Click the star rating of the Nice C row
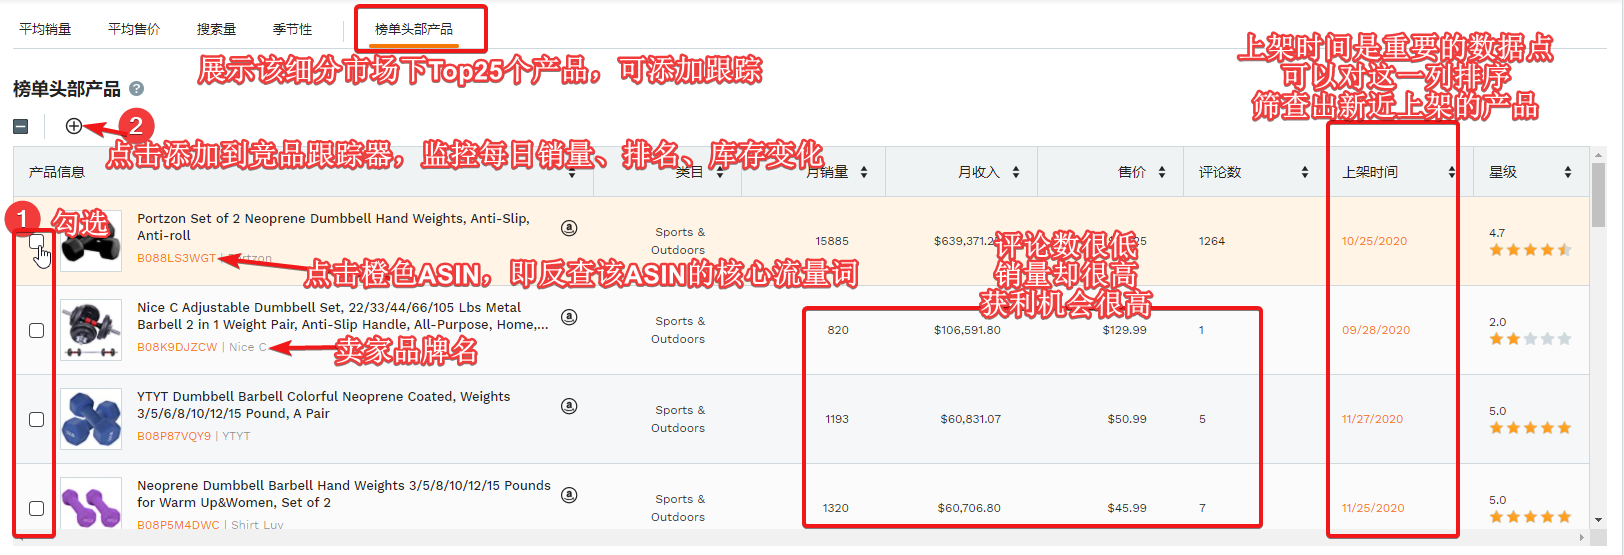Image resolution: width=1624 pixels, height=555 pixels. tap(1529, 339)
